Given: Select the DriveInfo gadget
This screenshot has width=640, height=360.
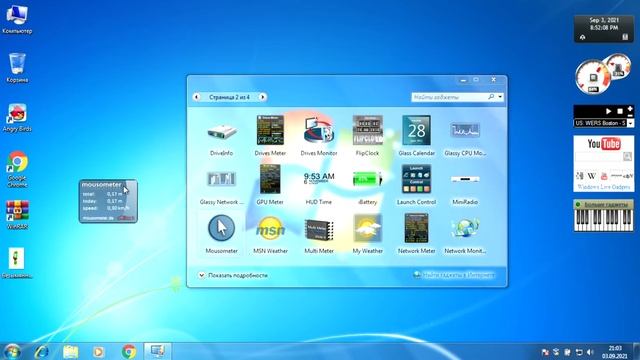Looking at the screenshot, I should (221, 137).
